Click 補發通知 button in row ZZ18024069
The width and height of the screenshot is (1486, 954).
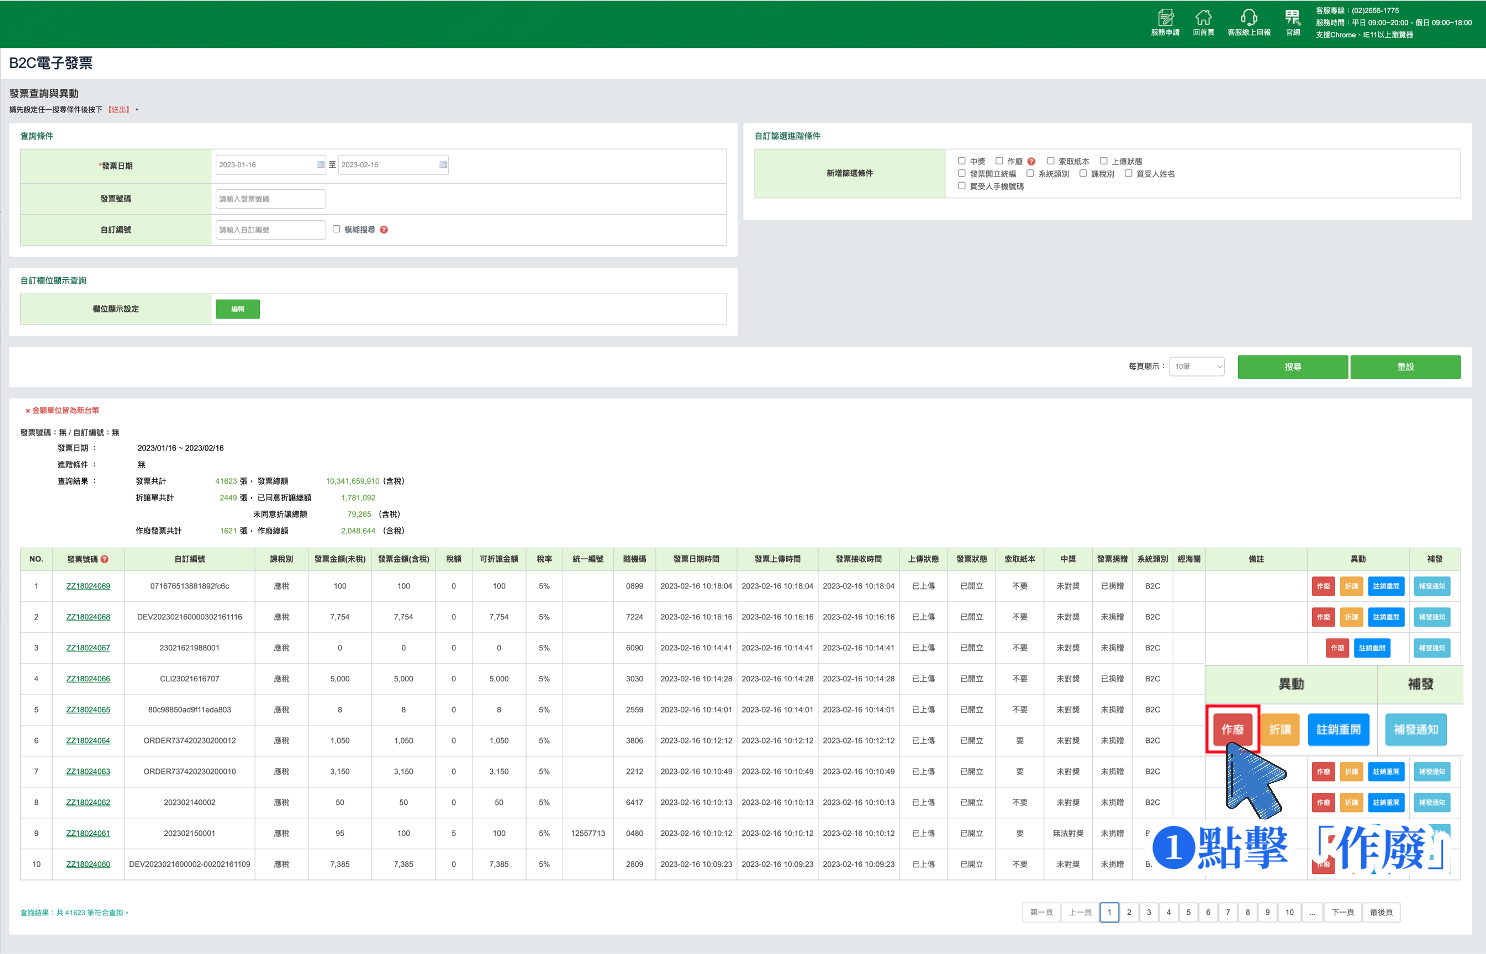tap(1431, 586)
